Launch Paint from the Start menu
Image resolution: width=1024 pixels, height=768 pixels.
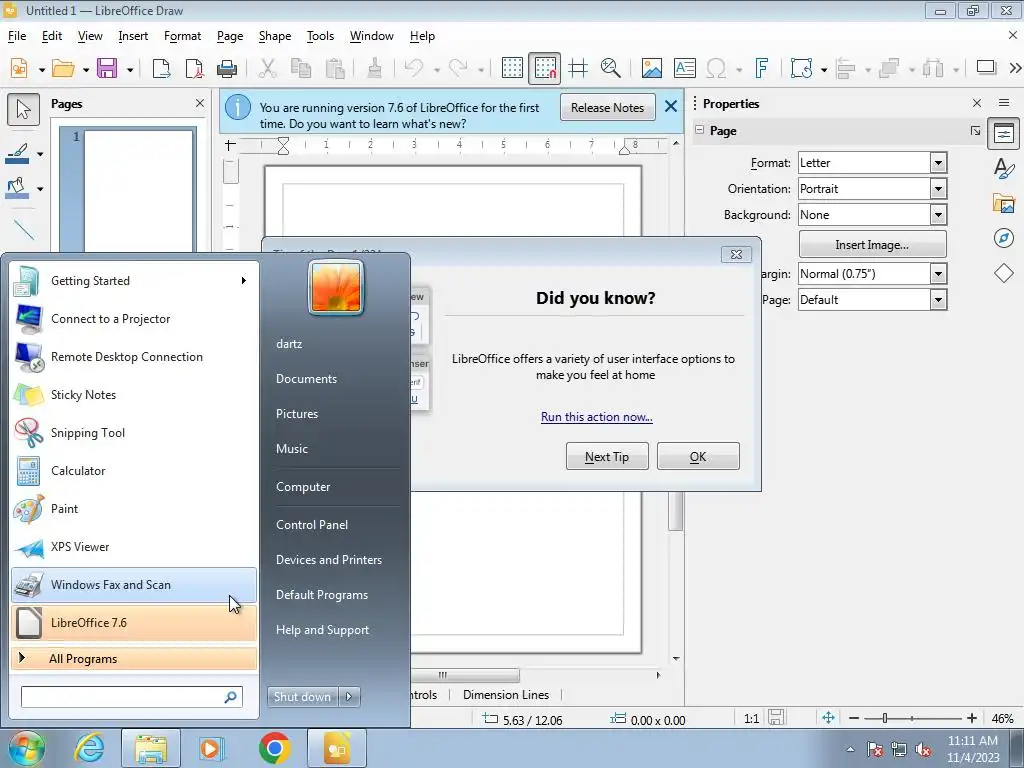(x=134, y=509)
